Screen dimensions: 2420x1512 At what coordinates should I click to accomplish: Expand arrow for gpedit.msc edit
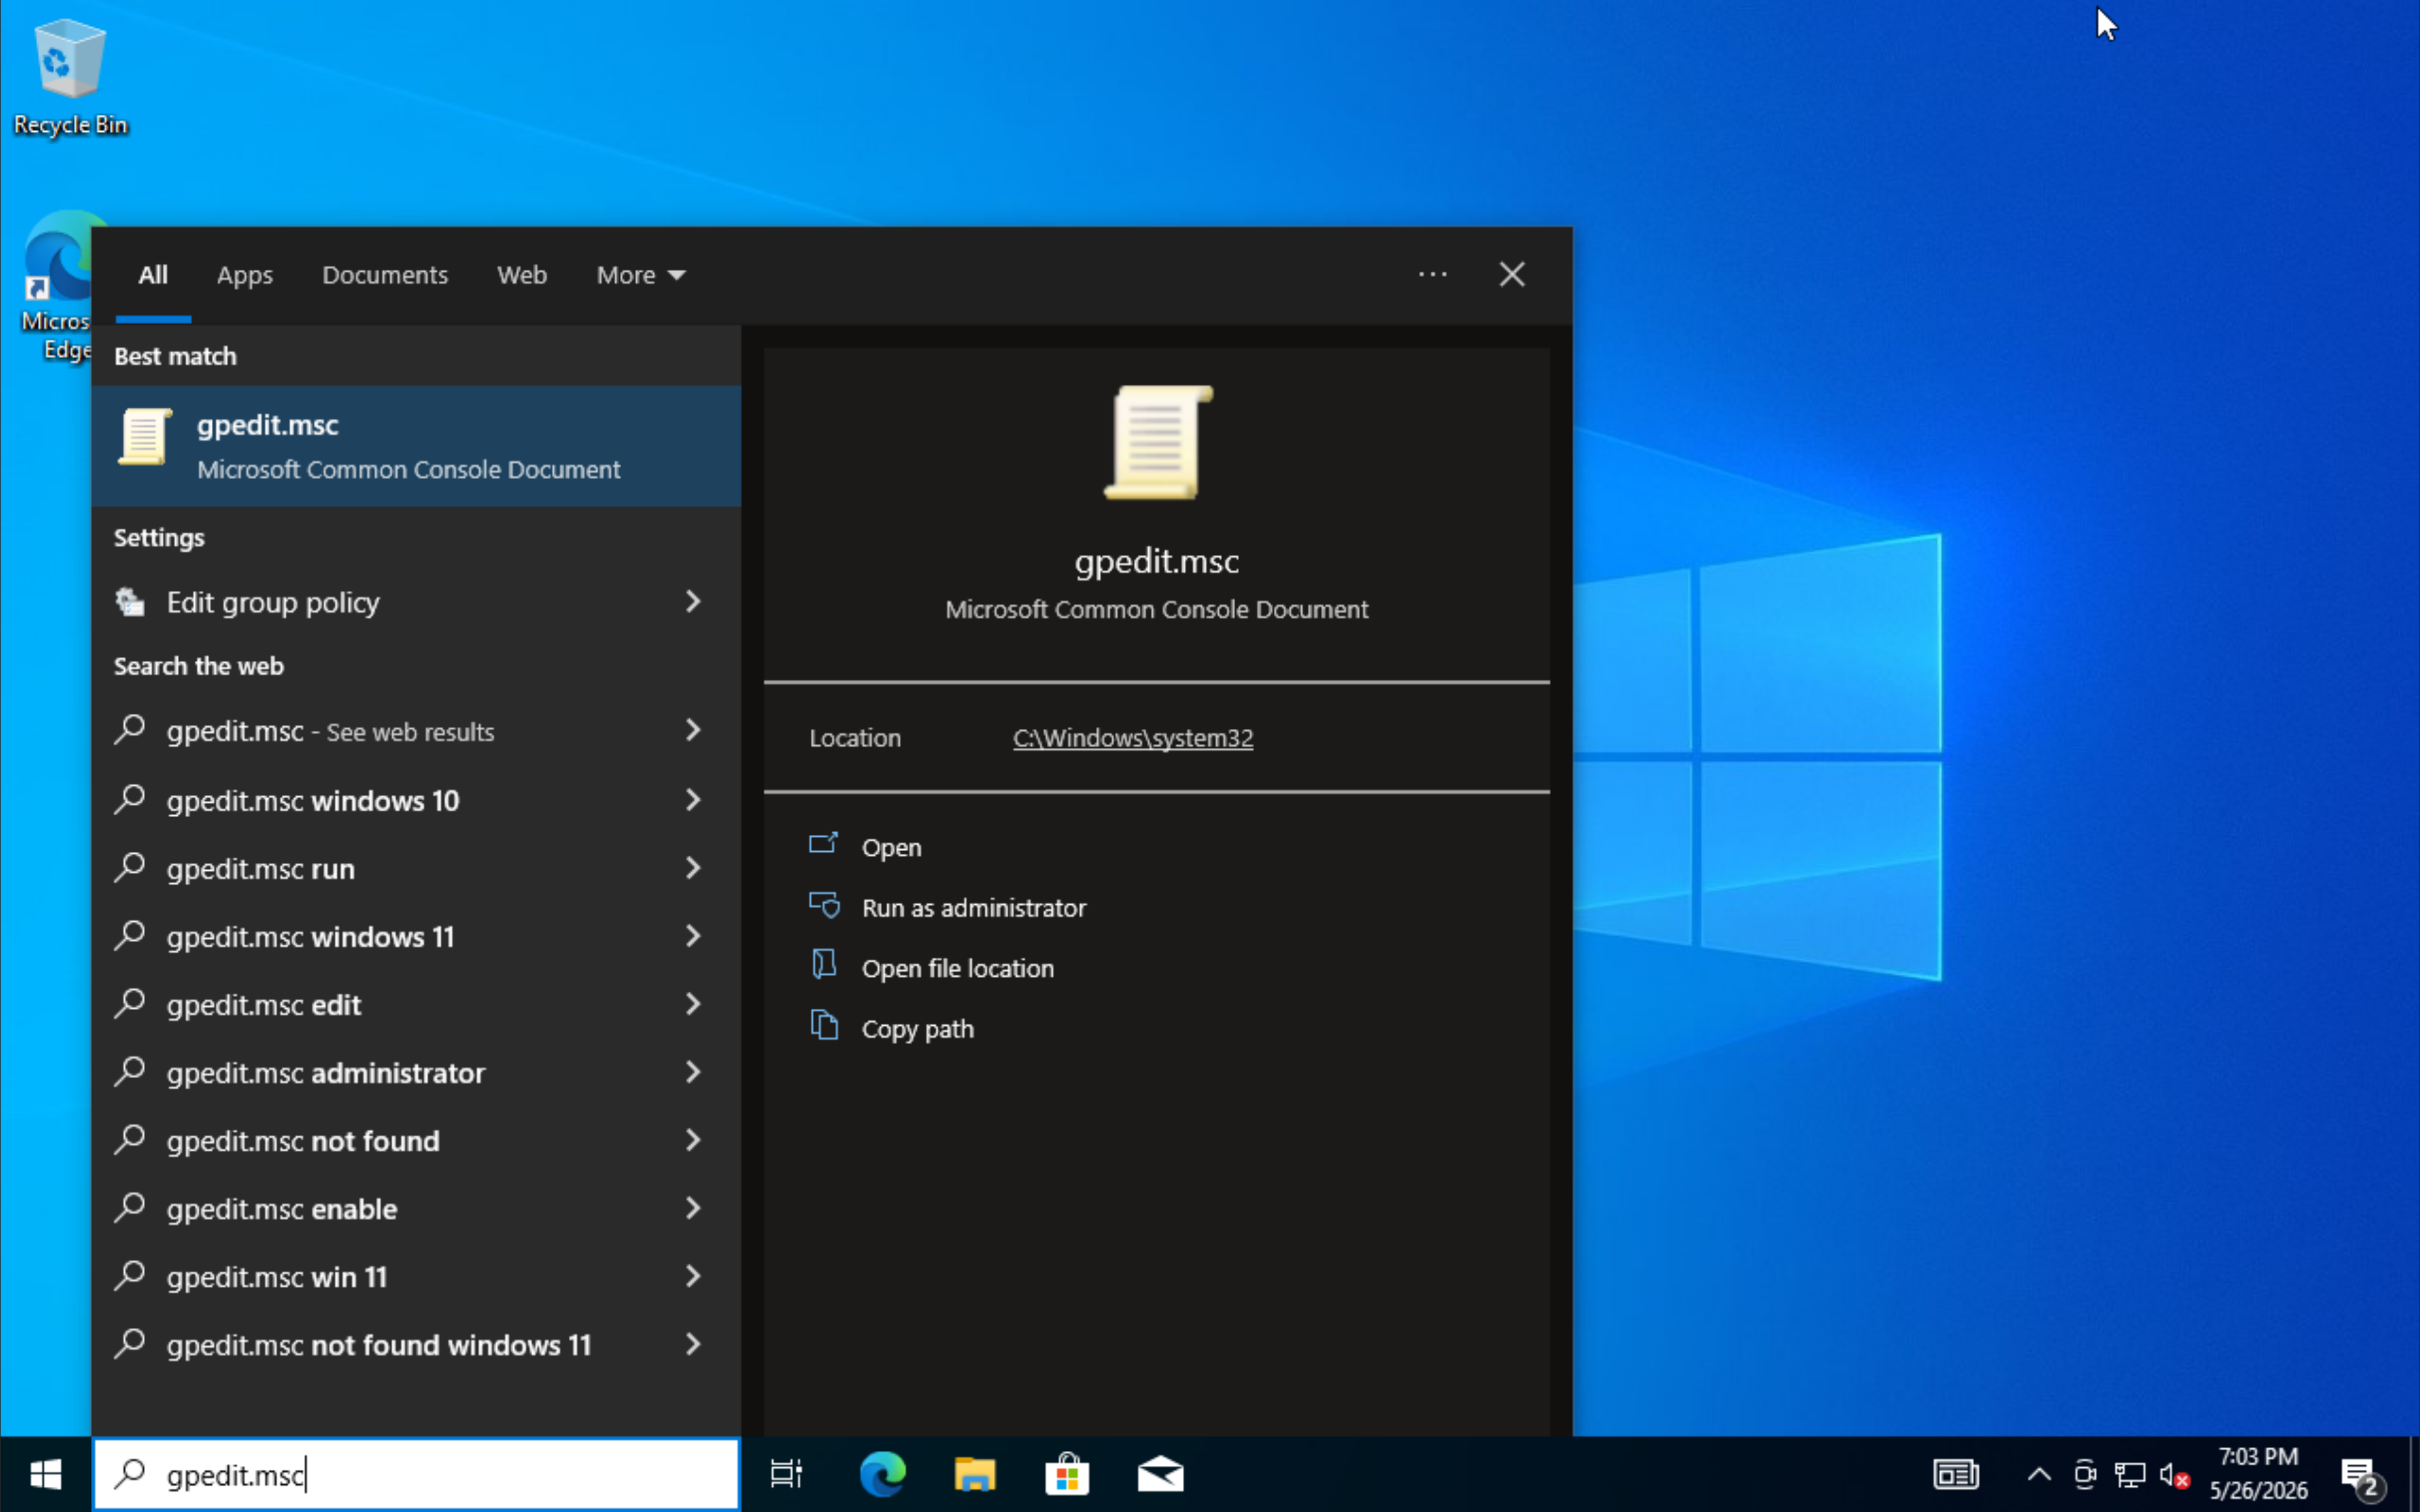coord(693,1003)
